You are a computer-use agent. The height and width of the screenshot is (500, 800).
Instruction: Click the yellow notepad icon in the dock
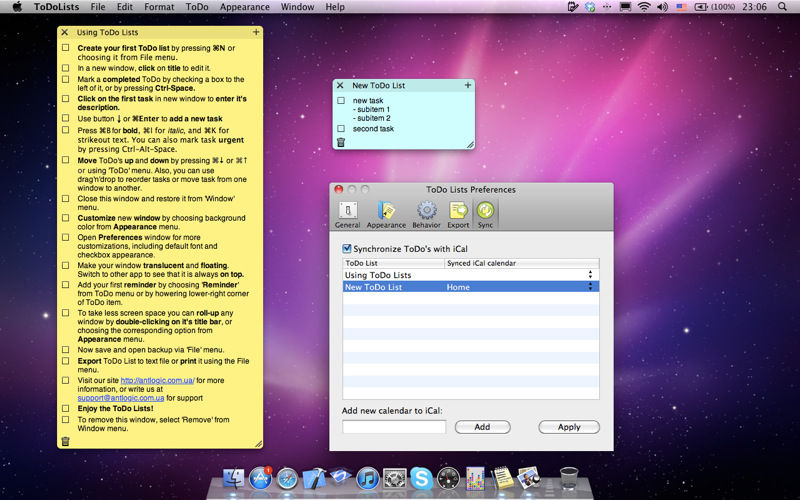coord(503,479)
